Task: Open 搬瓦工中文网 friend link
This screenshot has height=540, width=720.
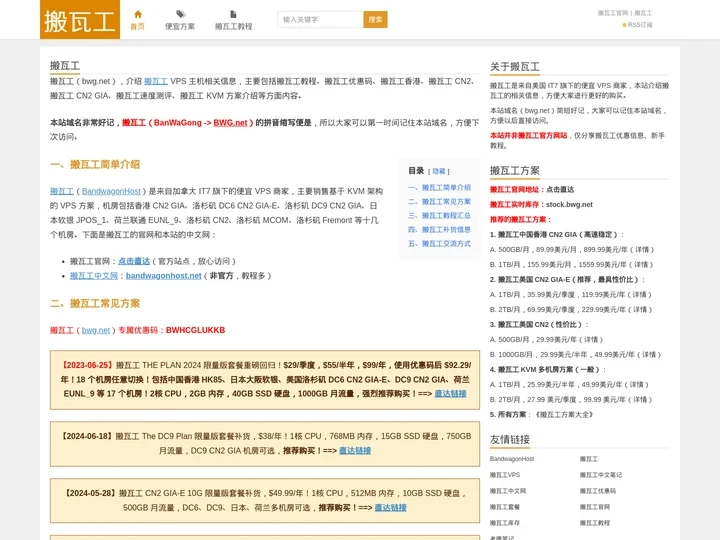Action: point(507,491)
